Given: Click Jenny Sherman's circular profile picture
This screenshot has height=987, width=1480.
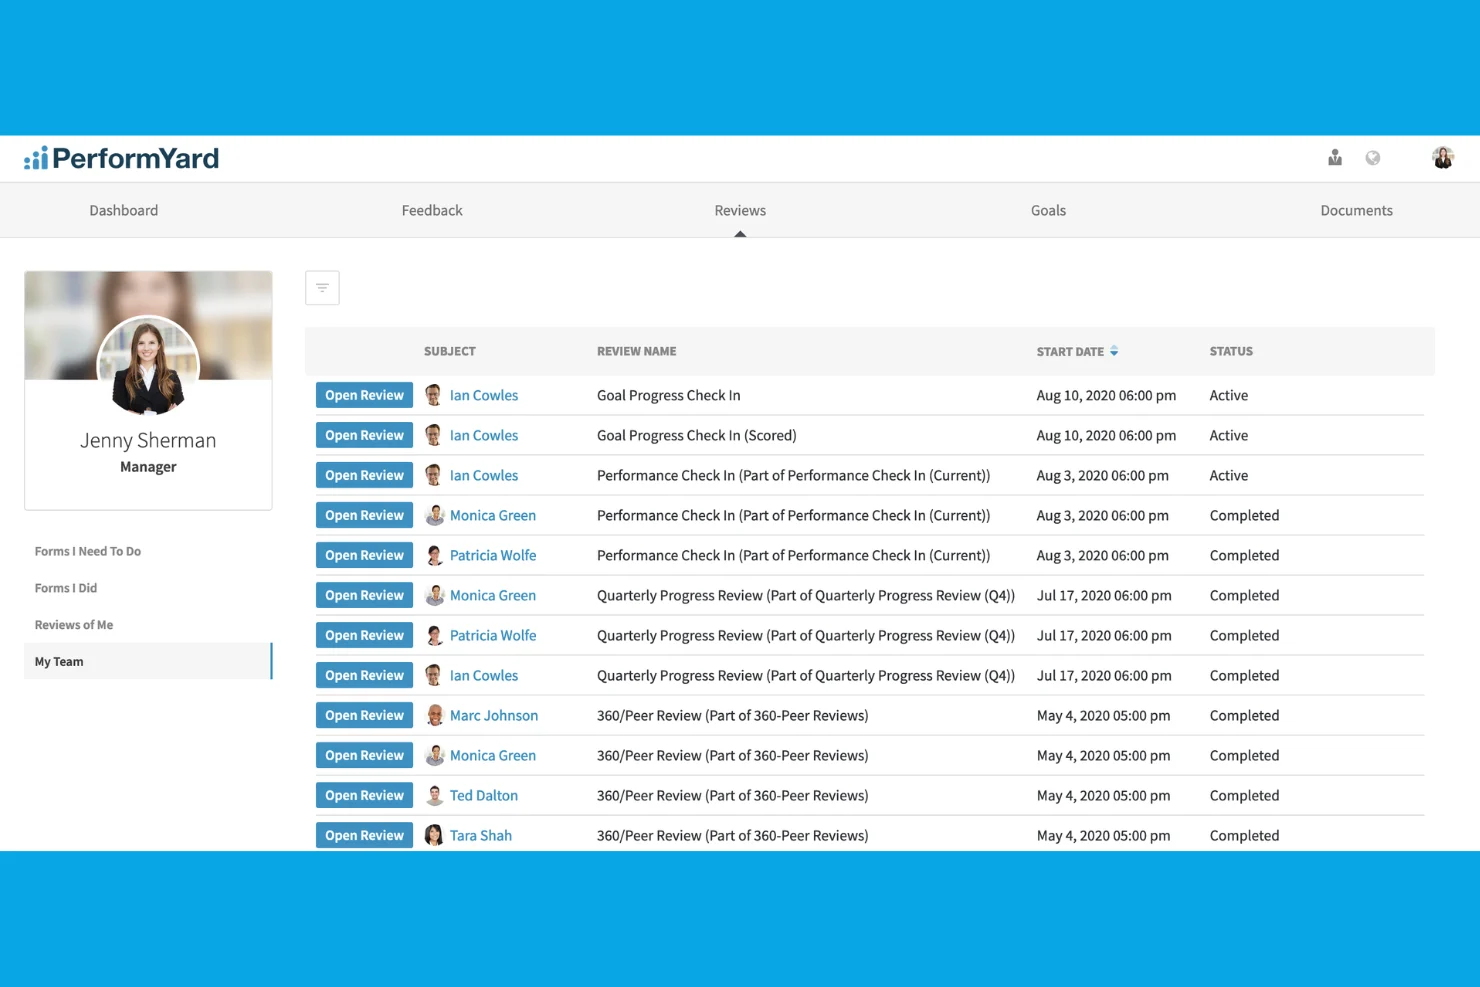Looking at the screenshot, I should (148, 367).
